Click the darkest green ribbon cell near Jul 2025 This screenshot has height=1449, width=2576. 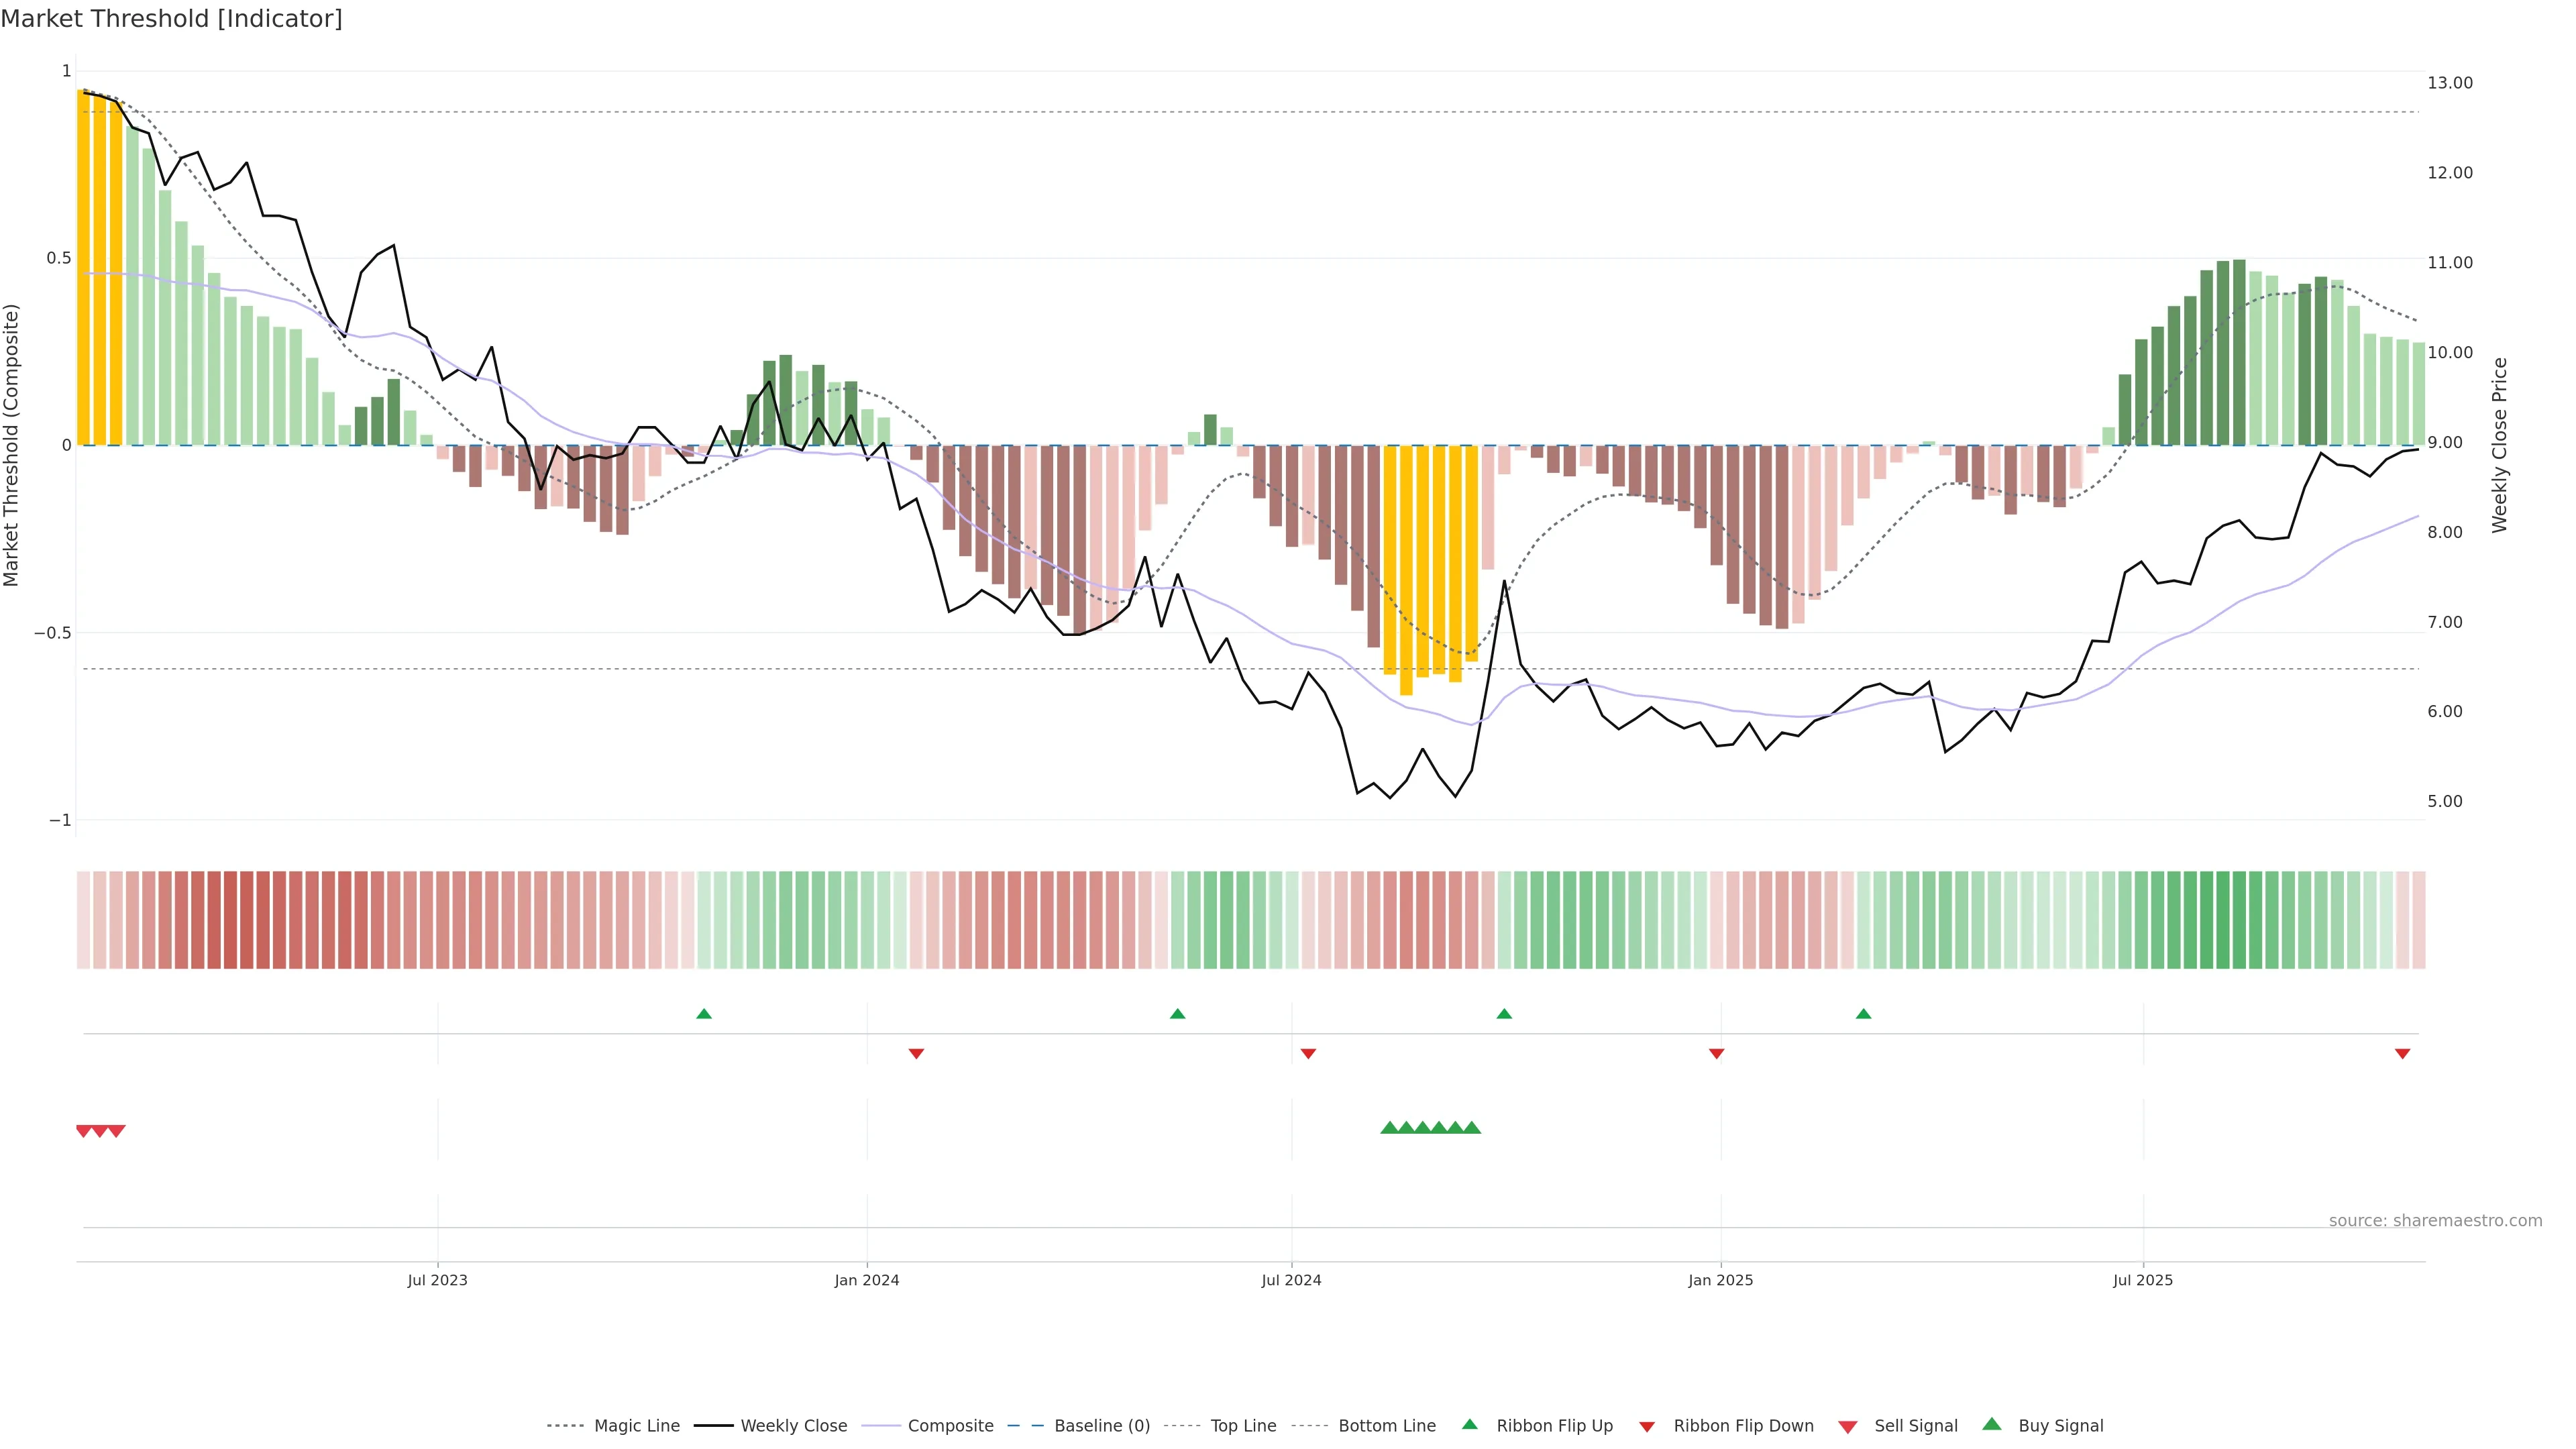coord(2223,920)
